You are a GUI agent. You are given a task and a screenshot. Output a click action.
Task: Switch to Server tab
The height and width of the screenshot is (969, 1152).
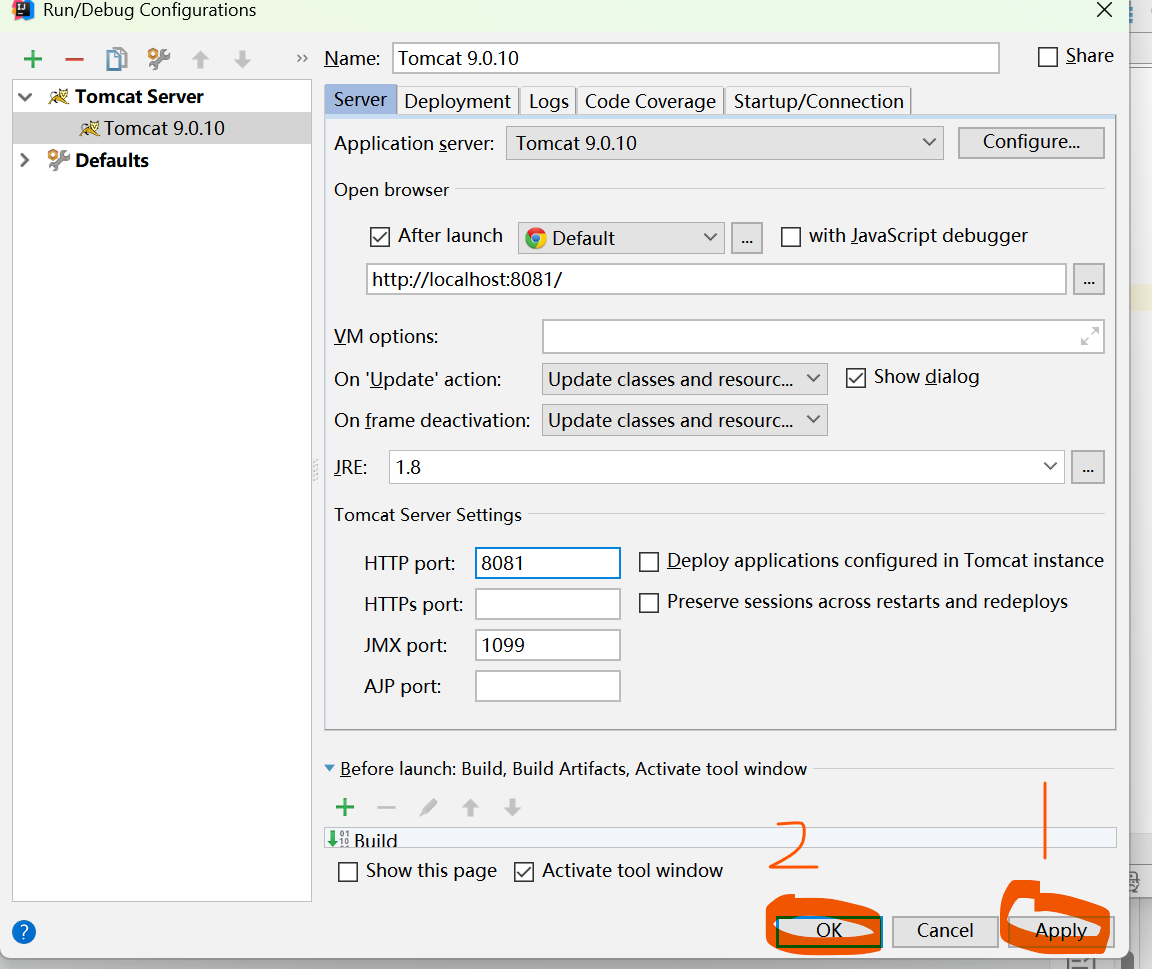pos(360,100)
